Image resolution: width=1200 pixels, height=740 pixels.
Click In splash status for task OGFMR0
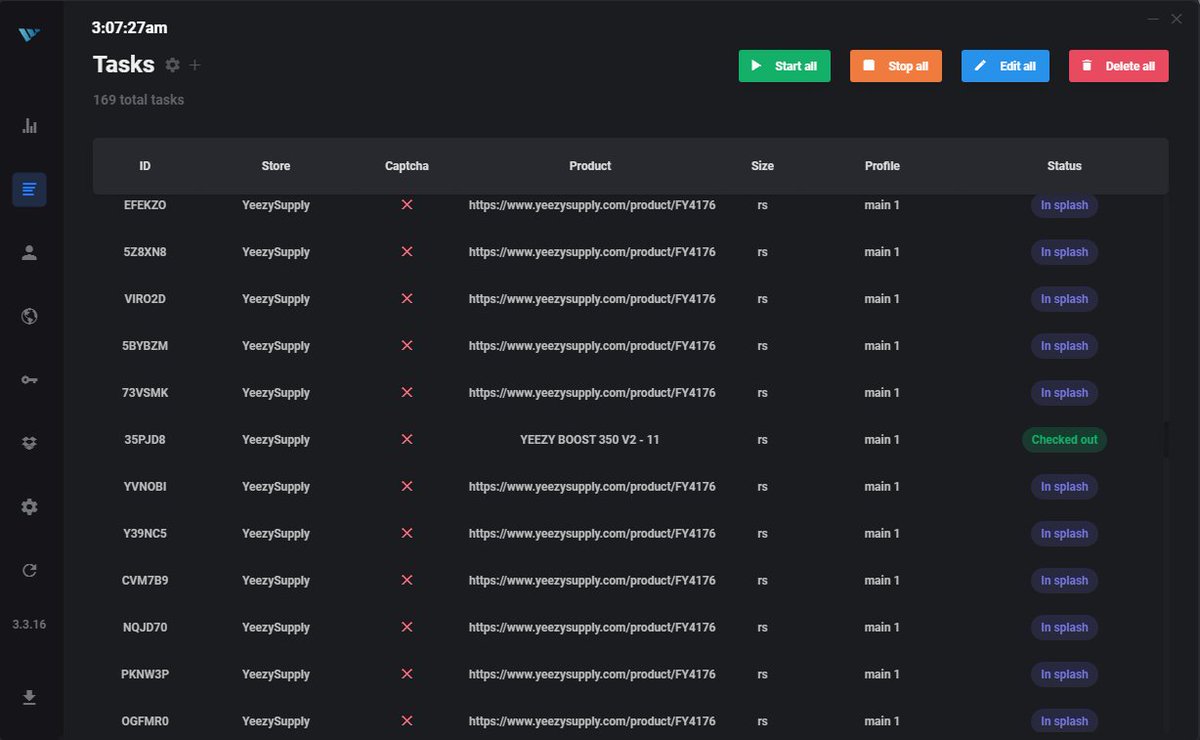coord(1064,721)
